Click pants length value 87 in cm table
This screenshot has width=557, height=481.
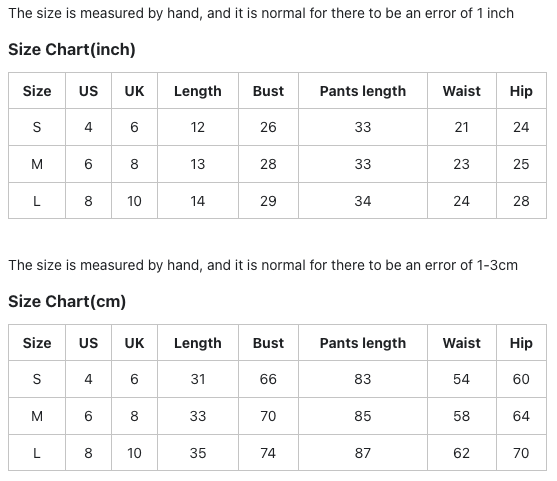tap(363, 453)
